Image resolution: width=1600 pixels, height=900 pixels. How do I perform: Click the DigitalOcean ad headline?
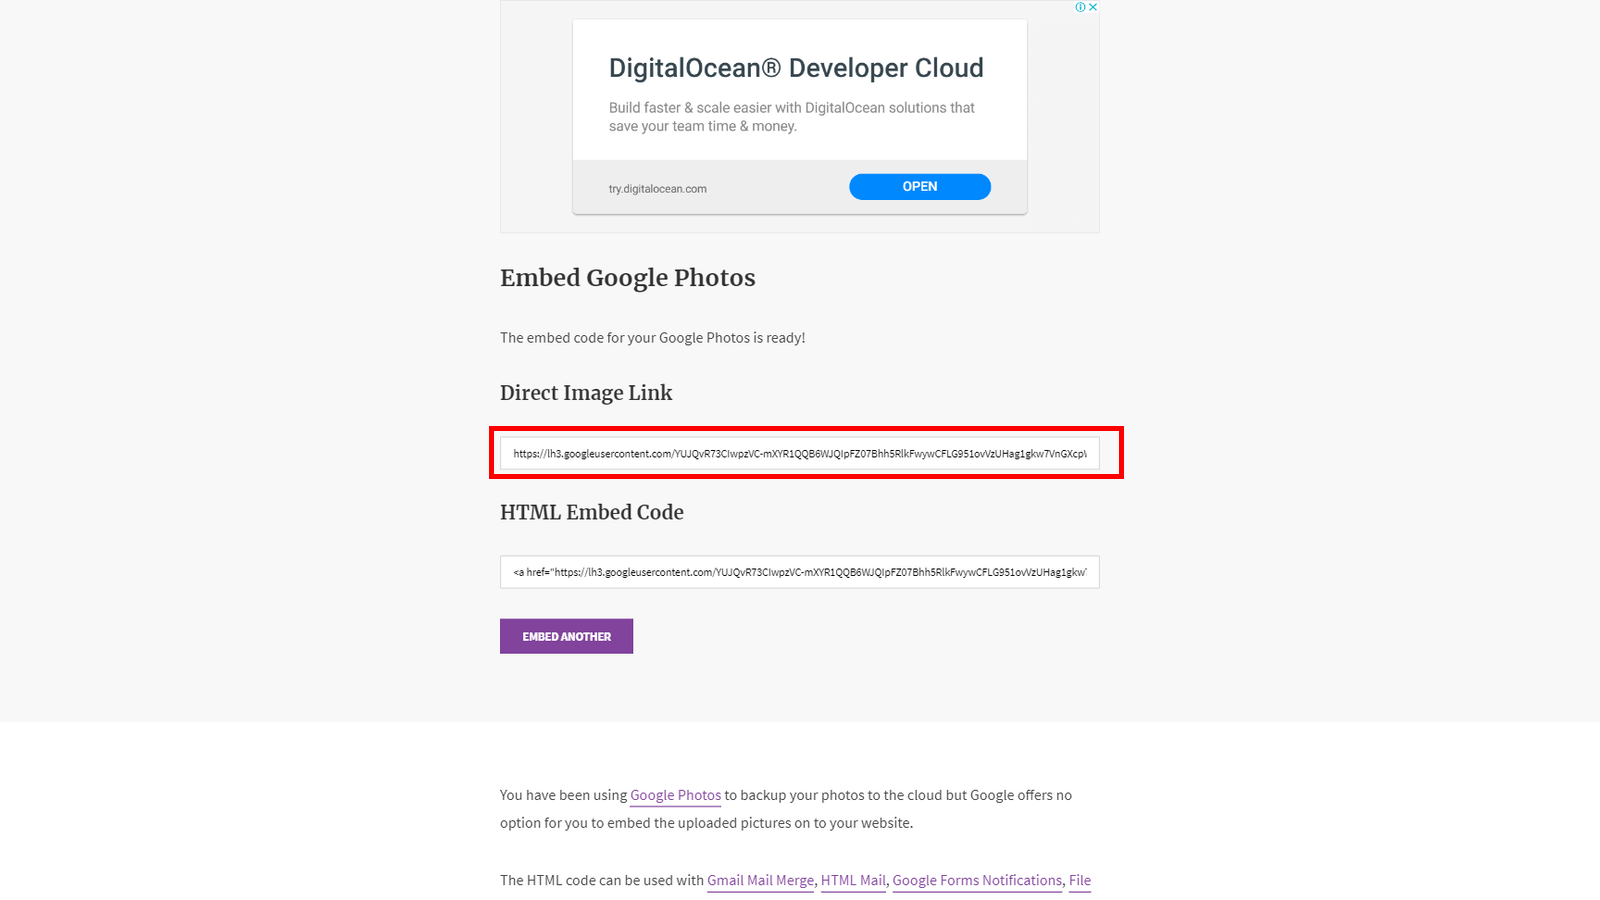point(795,67)
